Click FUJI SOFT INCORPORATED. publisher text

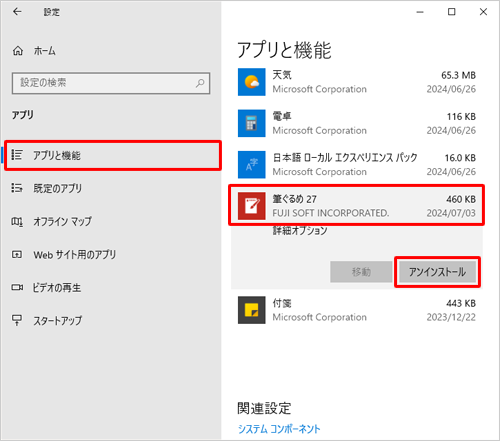[x=331, y=213]
